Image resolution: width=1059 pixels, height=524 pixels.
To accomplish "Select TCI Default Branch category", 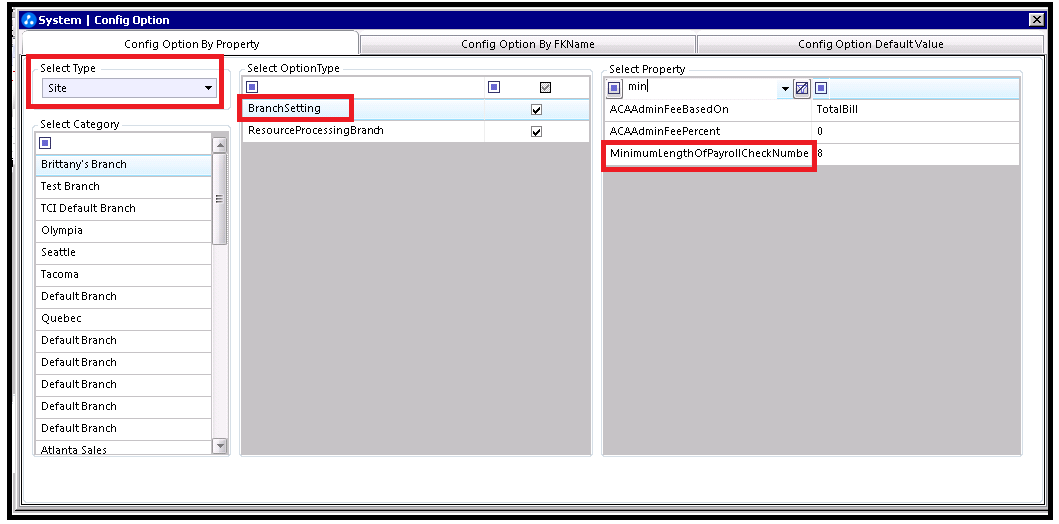I will (124, 209).
